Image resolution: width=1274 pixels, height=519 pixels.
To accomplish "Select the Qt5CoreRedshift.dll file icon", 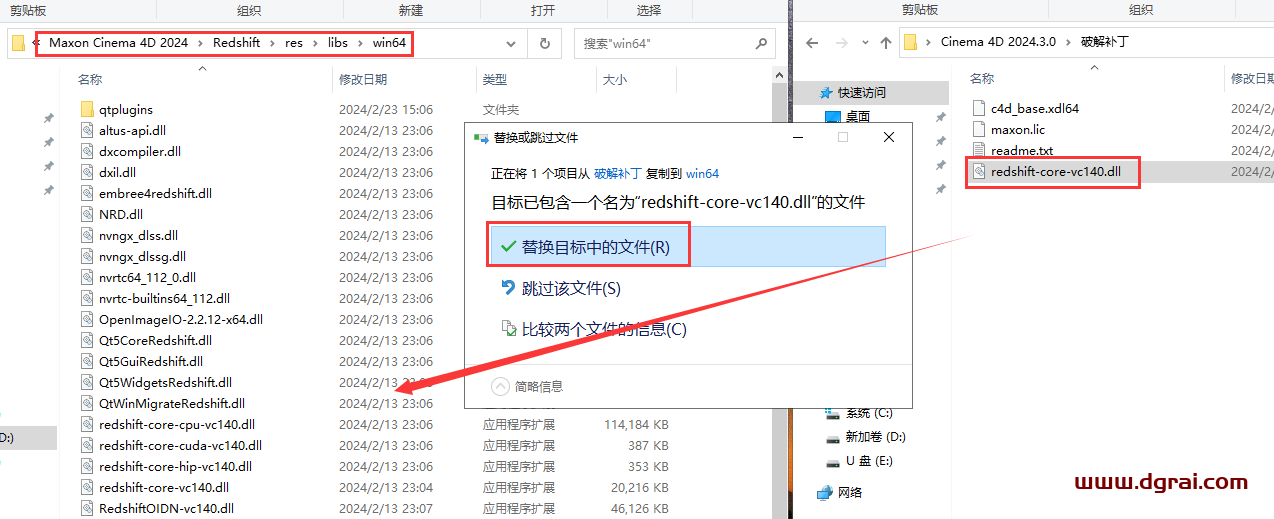I will (86, 340).
